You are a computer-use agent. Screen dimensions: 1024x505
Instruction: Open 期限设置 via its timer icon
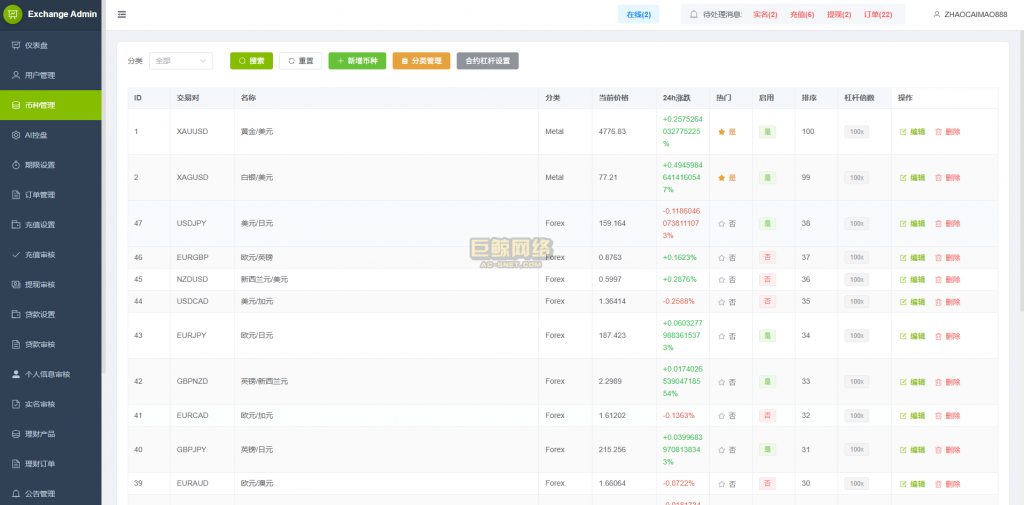[16, 165]
